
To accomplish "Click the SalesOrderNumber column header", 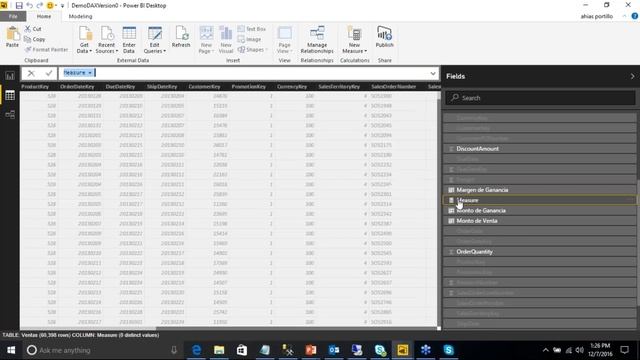I will click(394, 87).
